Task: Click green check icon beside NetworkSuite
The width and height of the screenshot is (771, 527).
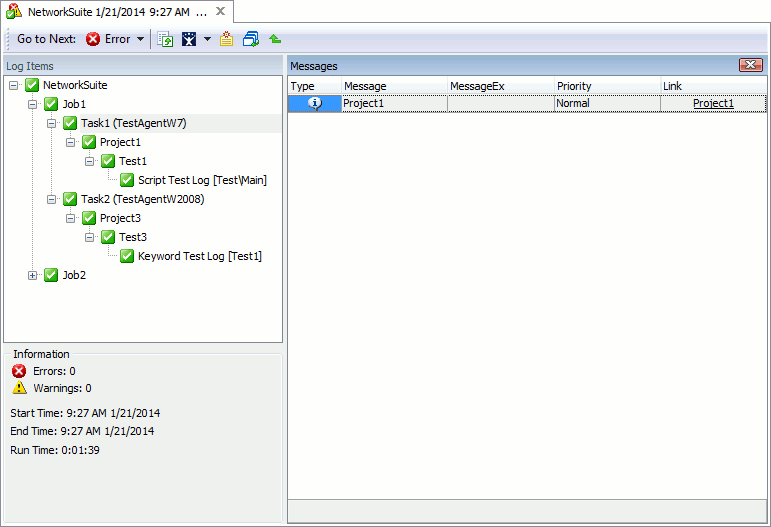Action: 32,85
